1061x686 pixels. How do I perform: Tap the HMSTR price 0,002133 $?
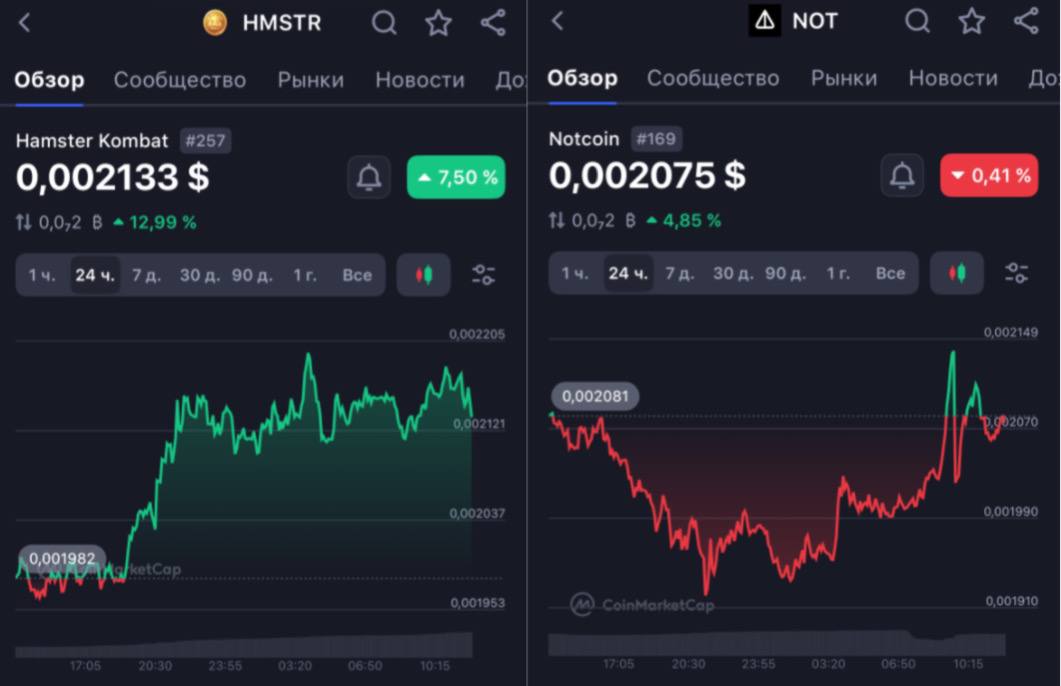click(x=113, y=178)
